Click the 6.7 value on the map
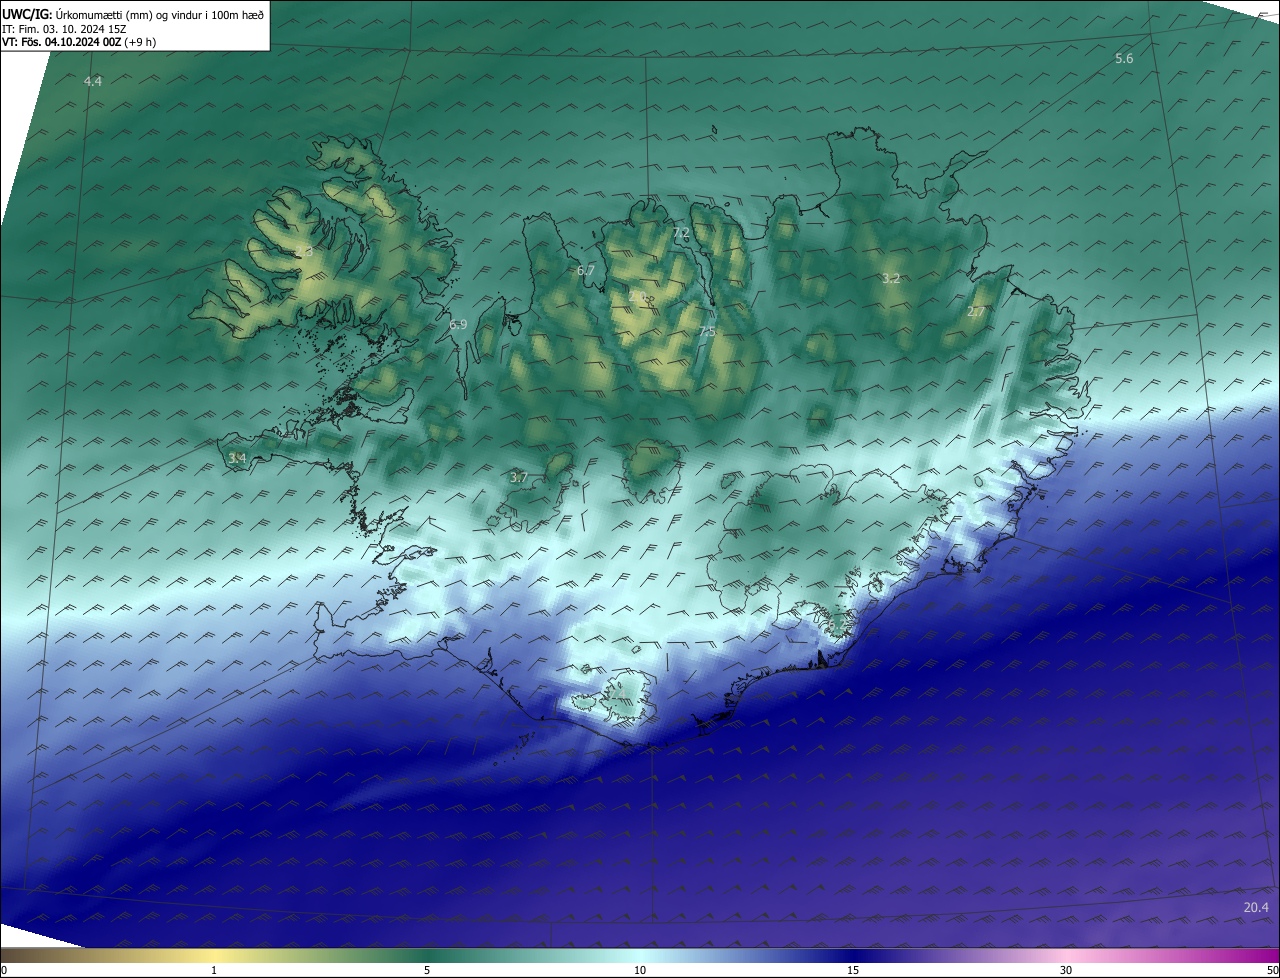 click(x=586, y=270)
